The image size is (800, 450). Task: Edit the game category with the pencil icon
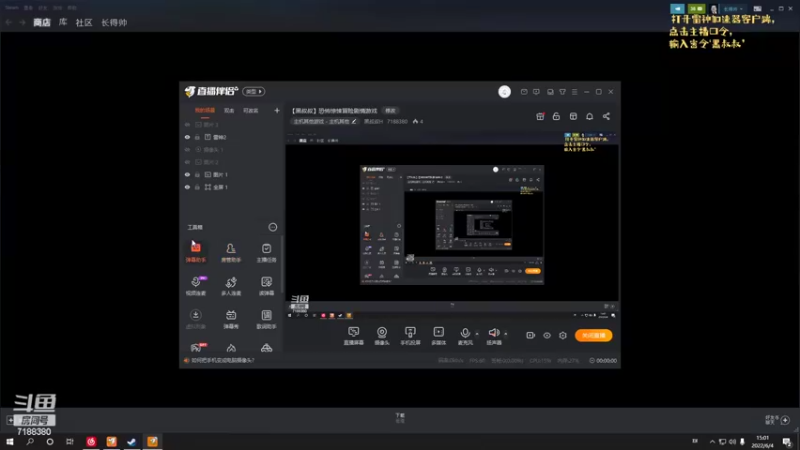coord(354,121)
